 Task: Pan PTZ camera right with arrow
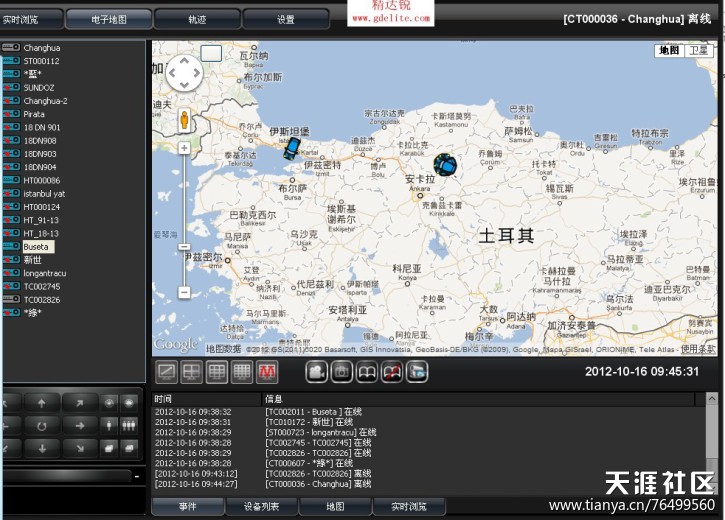[80, 425]
